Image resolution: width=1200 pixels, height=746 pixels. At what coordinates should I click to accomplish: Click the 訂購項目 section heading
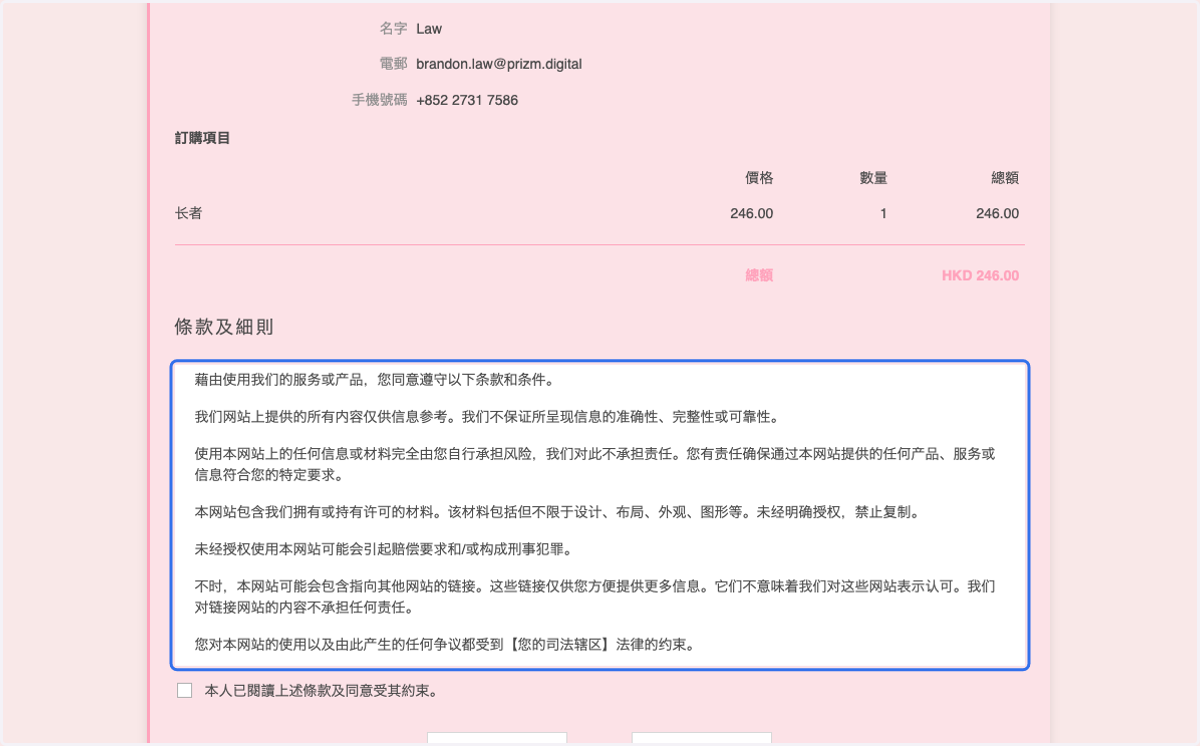coord(203,138)
